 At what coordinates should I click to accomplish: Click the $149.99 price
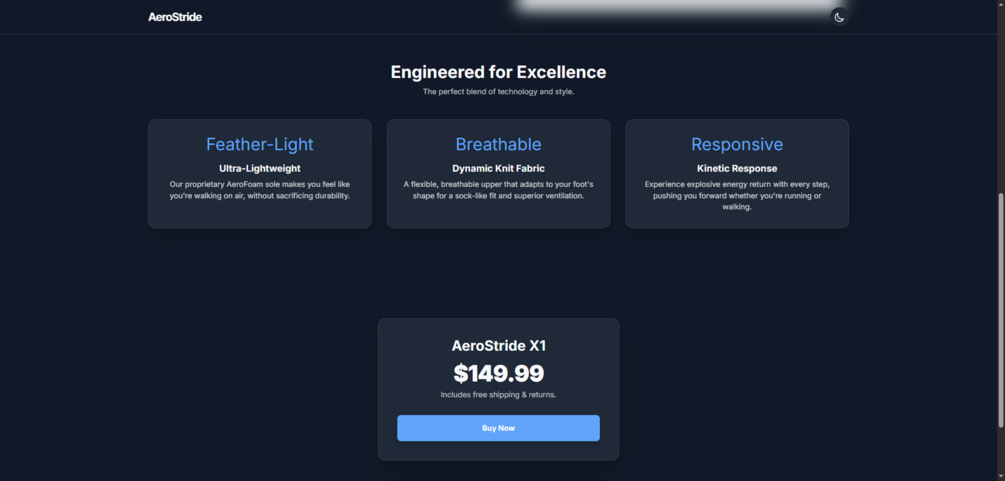pyautogui.click(x=498, y=374)
